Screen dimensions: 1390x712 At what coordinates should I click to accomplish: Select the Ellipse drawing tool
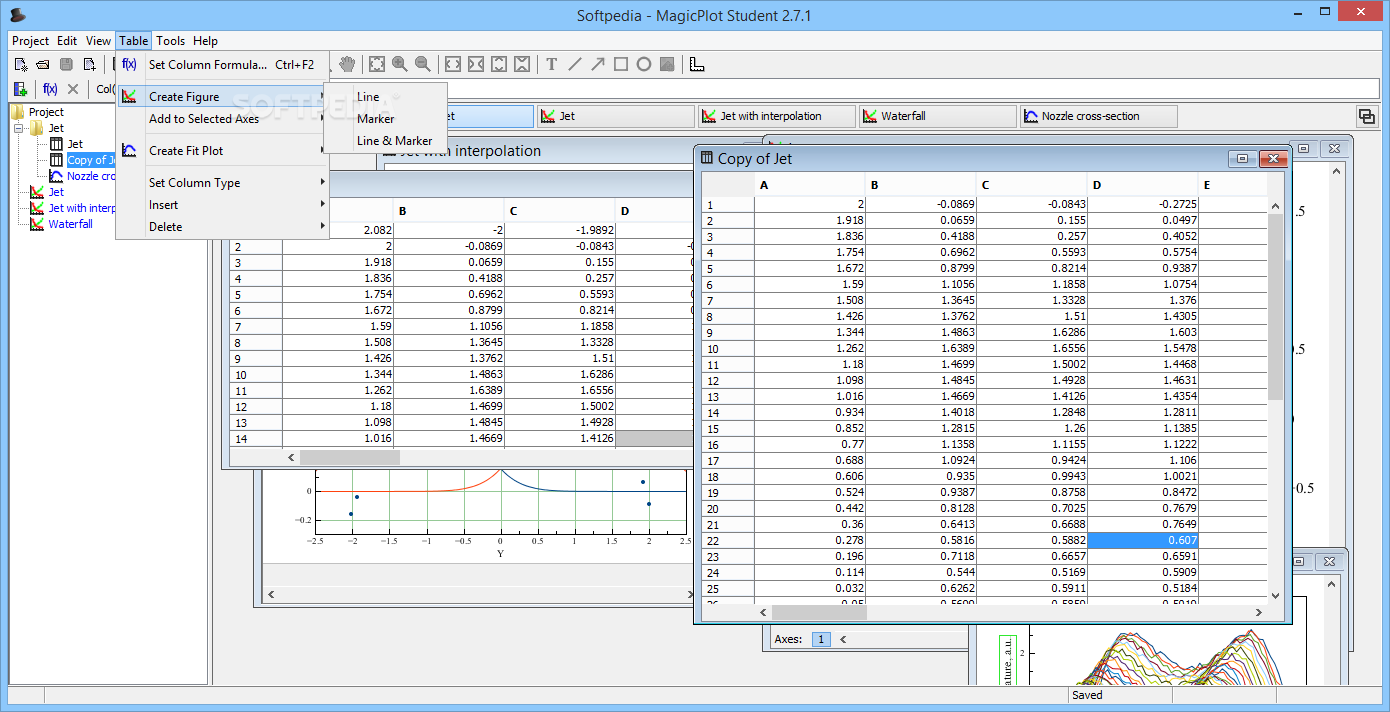tap(644, 64)
